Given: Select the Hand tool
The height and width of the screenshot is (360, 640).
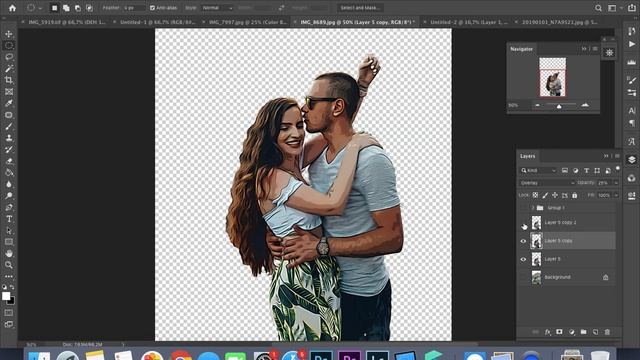Looking at the screenshot, I should click(x=9, y=253).
